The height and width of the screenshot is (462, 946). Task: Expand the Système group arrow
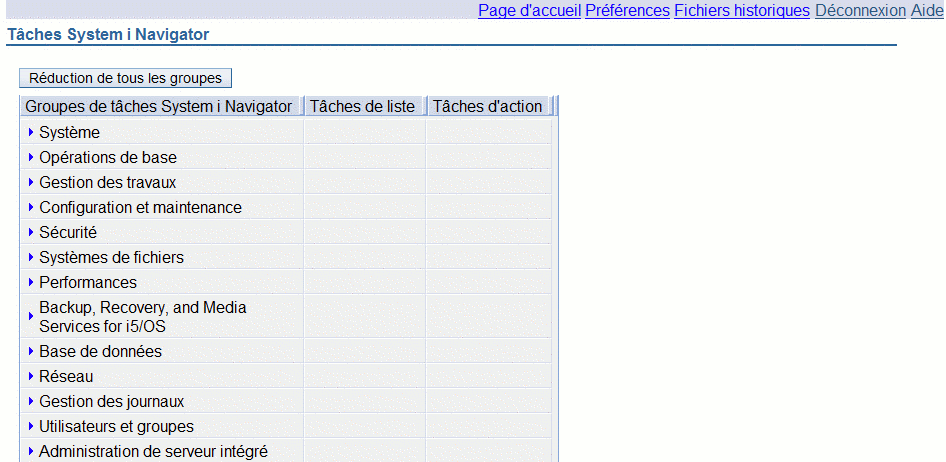31,132
